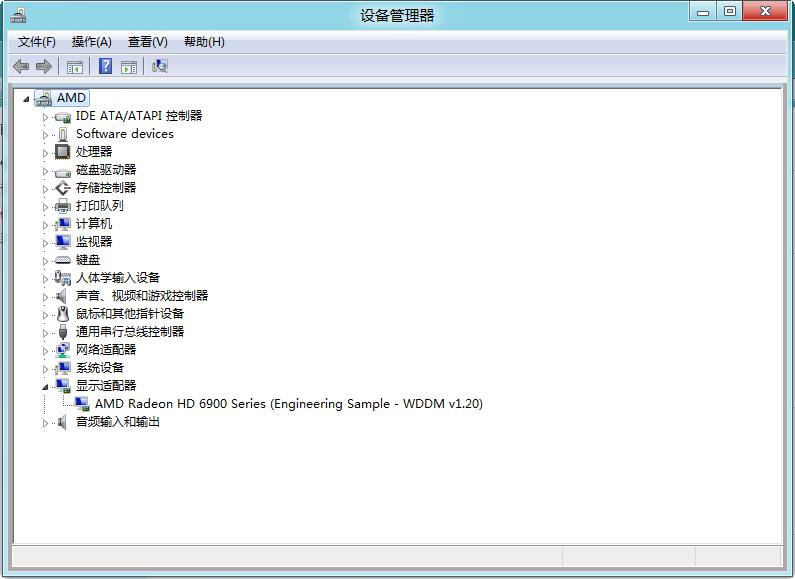This screenshot has width=795, height=579.
Task: Click the forward arrow toolbar icon
Action: pyautogui.click(x=43, y=67)
